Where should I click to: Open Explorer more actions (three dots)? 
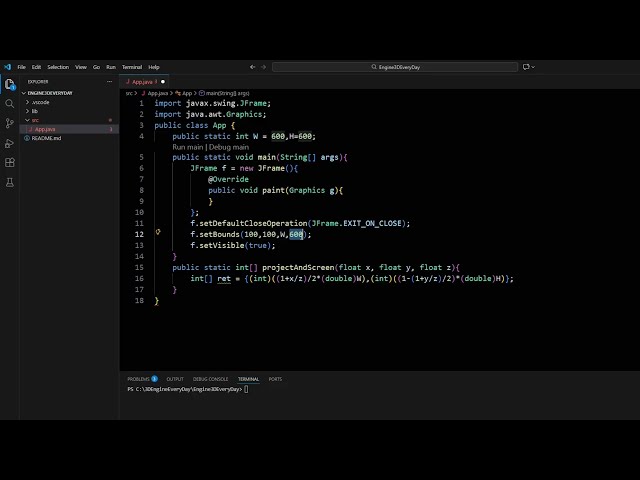[109, 82]
